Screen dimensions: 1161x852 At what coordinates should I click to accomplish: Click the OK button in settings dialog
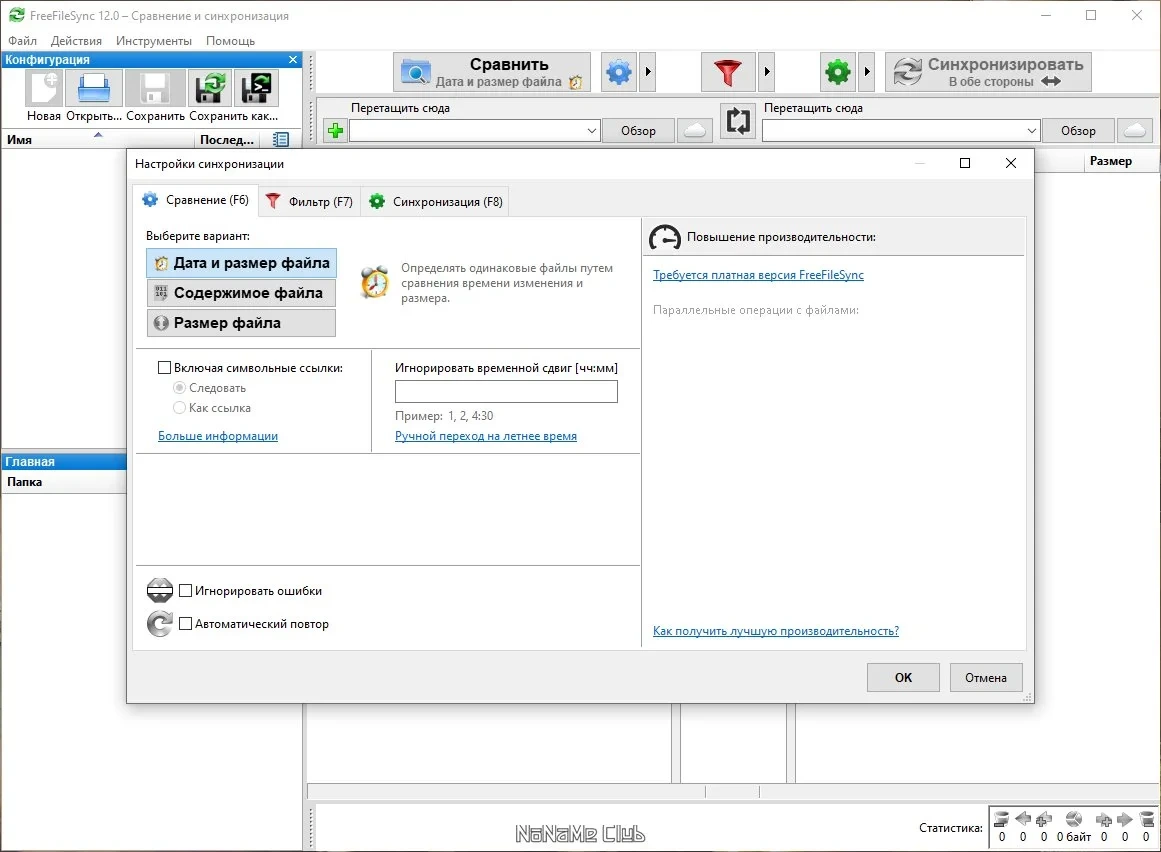point(903,677)
